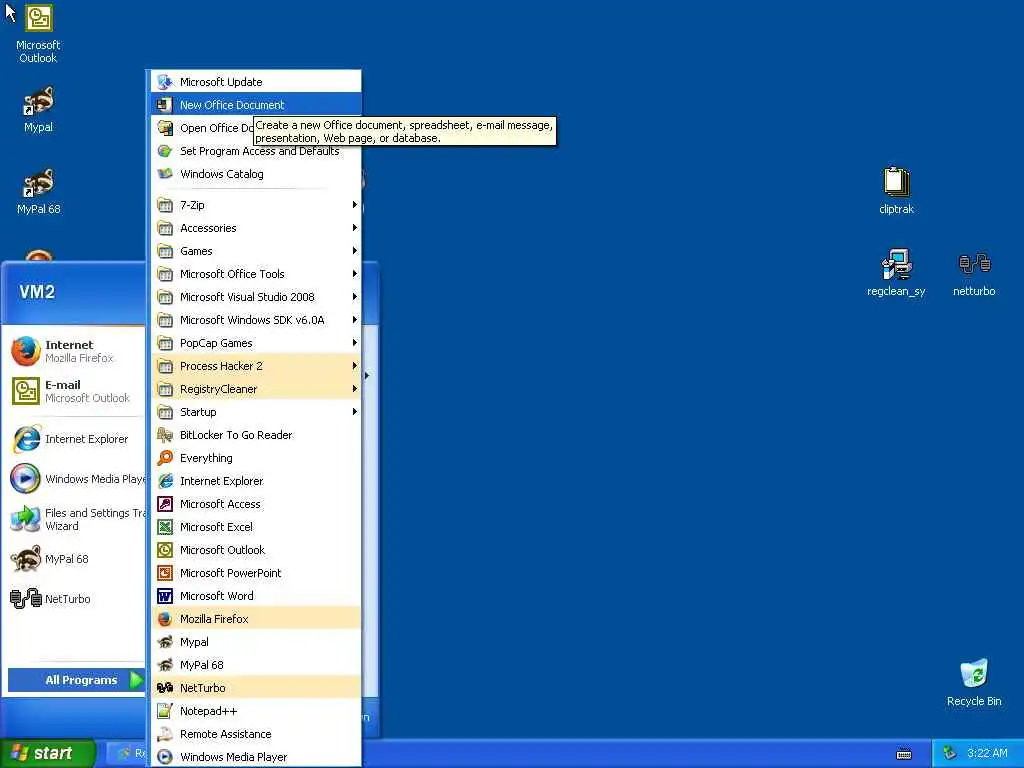The height and width of the screenshot is (768, 1024).
Task: Expand Microsoft Windows SDK v6.0A submenu
Action: tap(256, 320)
